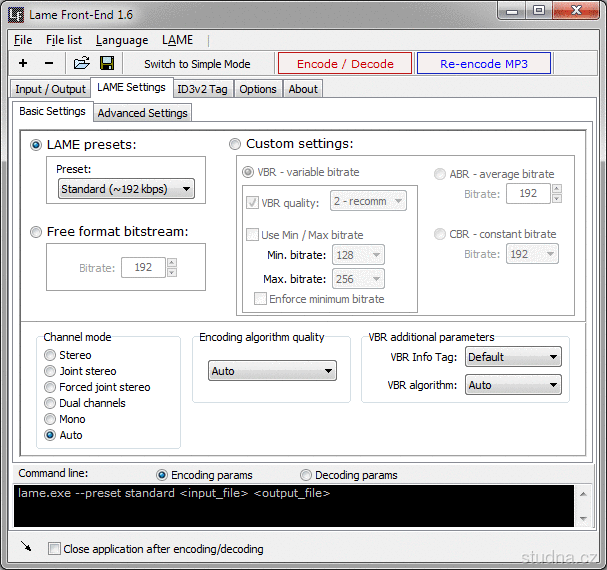
Task: Open Advanced Settings sub-tab
Action: pos(142,113)
